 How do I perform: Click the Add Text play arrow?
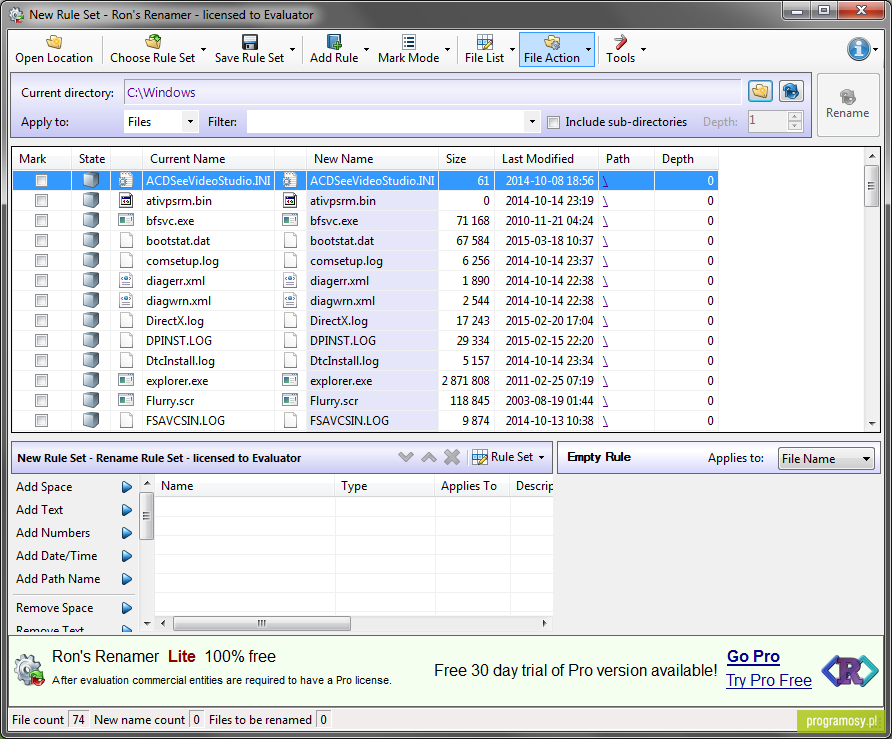tap(127, 510)
